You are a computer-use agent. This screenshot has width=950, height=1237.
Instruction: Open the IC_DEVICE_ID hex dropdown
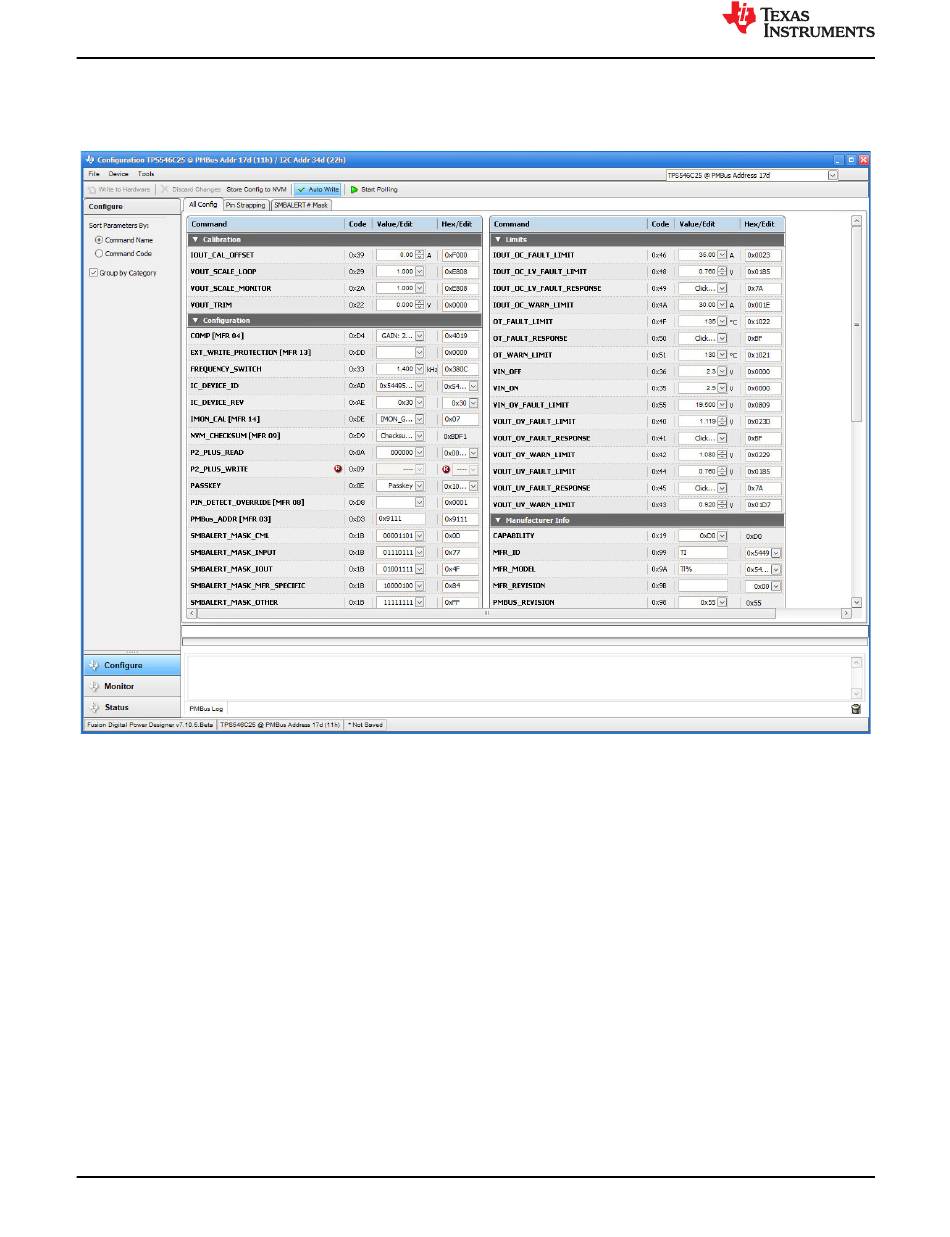pyautogui.click(x=473, y=386)
